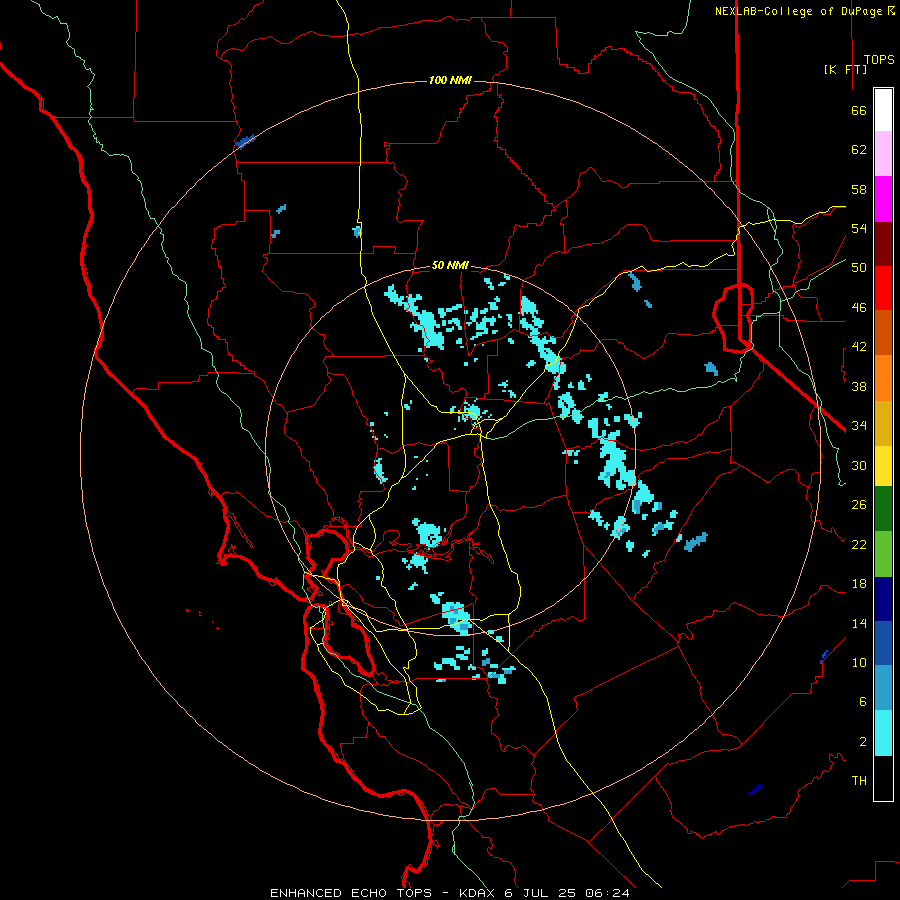This screenshot has height=900, width=900.
Task: Click the "62" legend value
Action: [859, 150]
